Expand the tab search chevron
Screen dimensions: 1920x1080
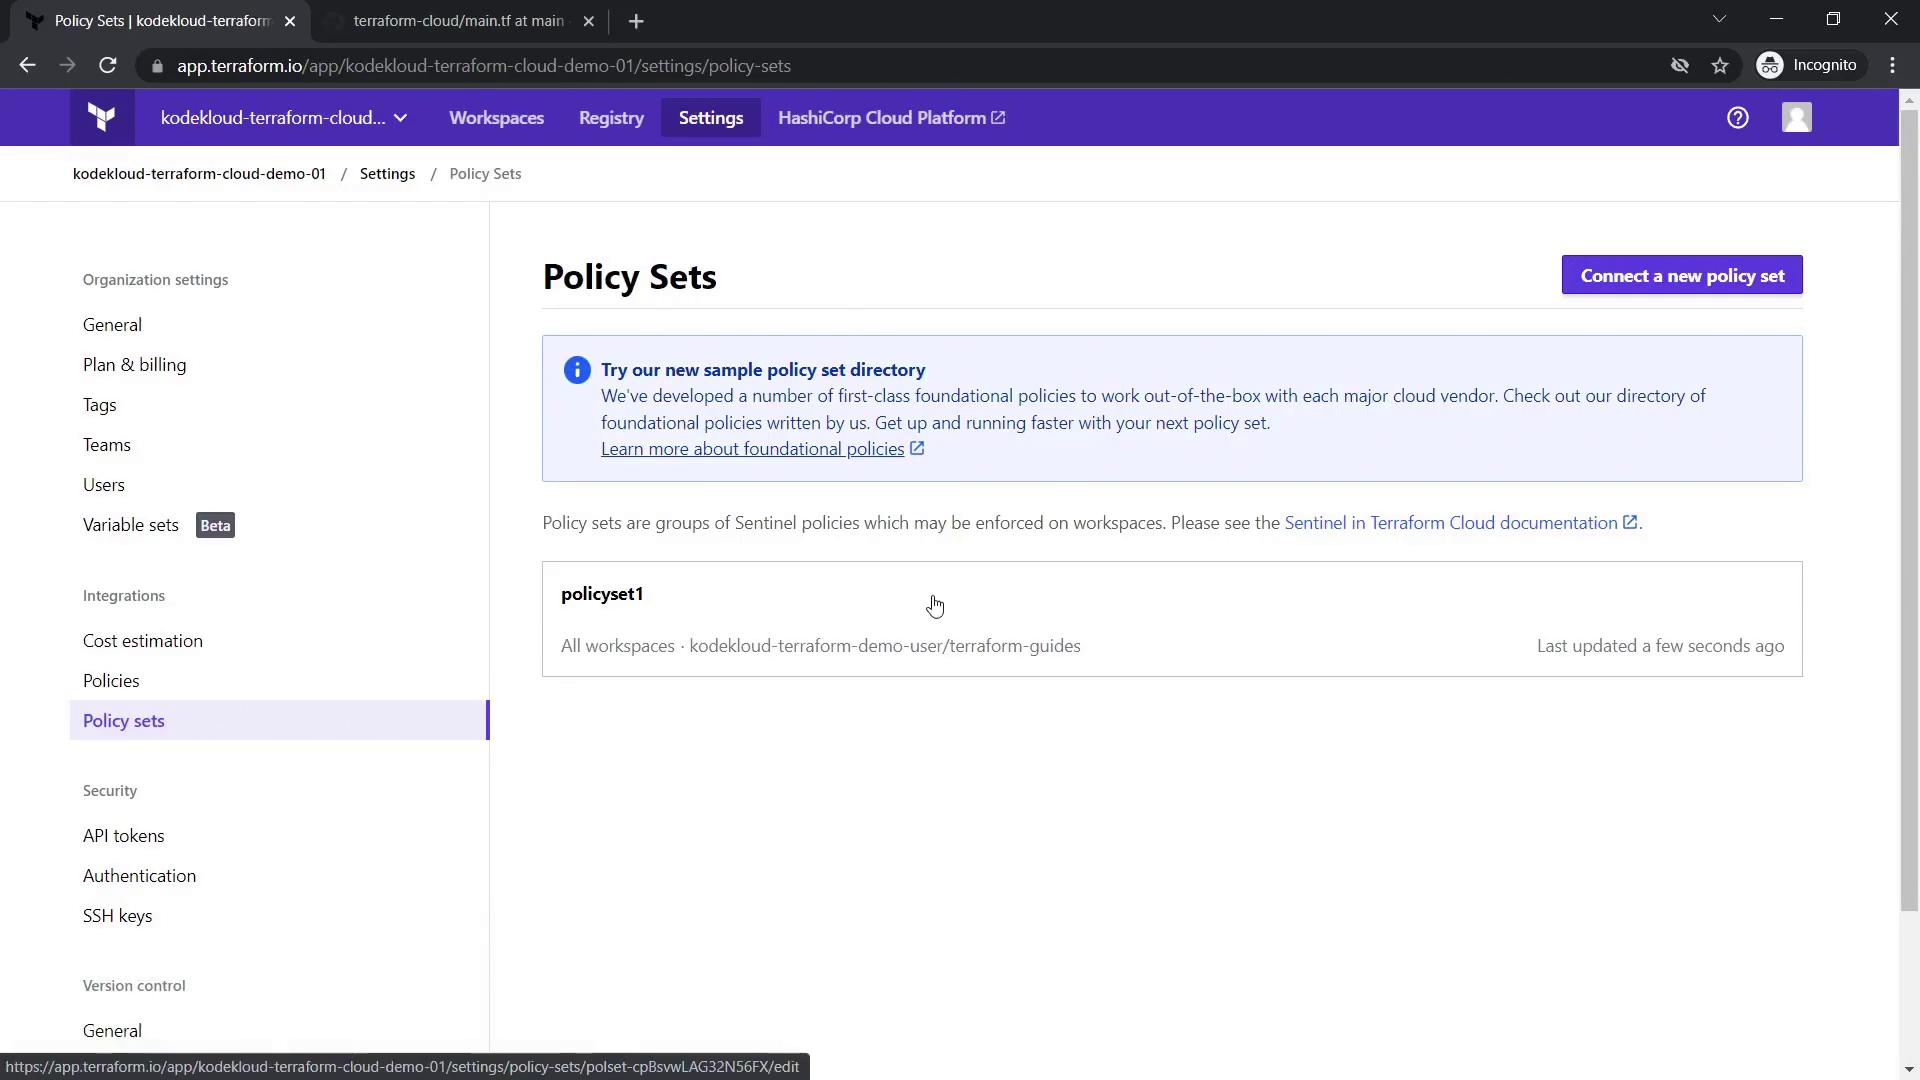(x=1719, y=19)
